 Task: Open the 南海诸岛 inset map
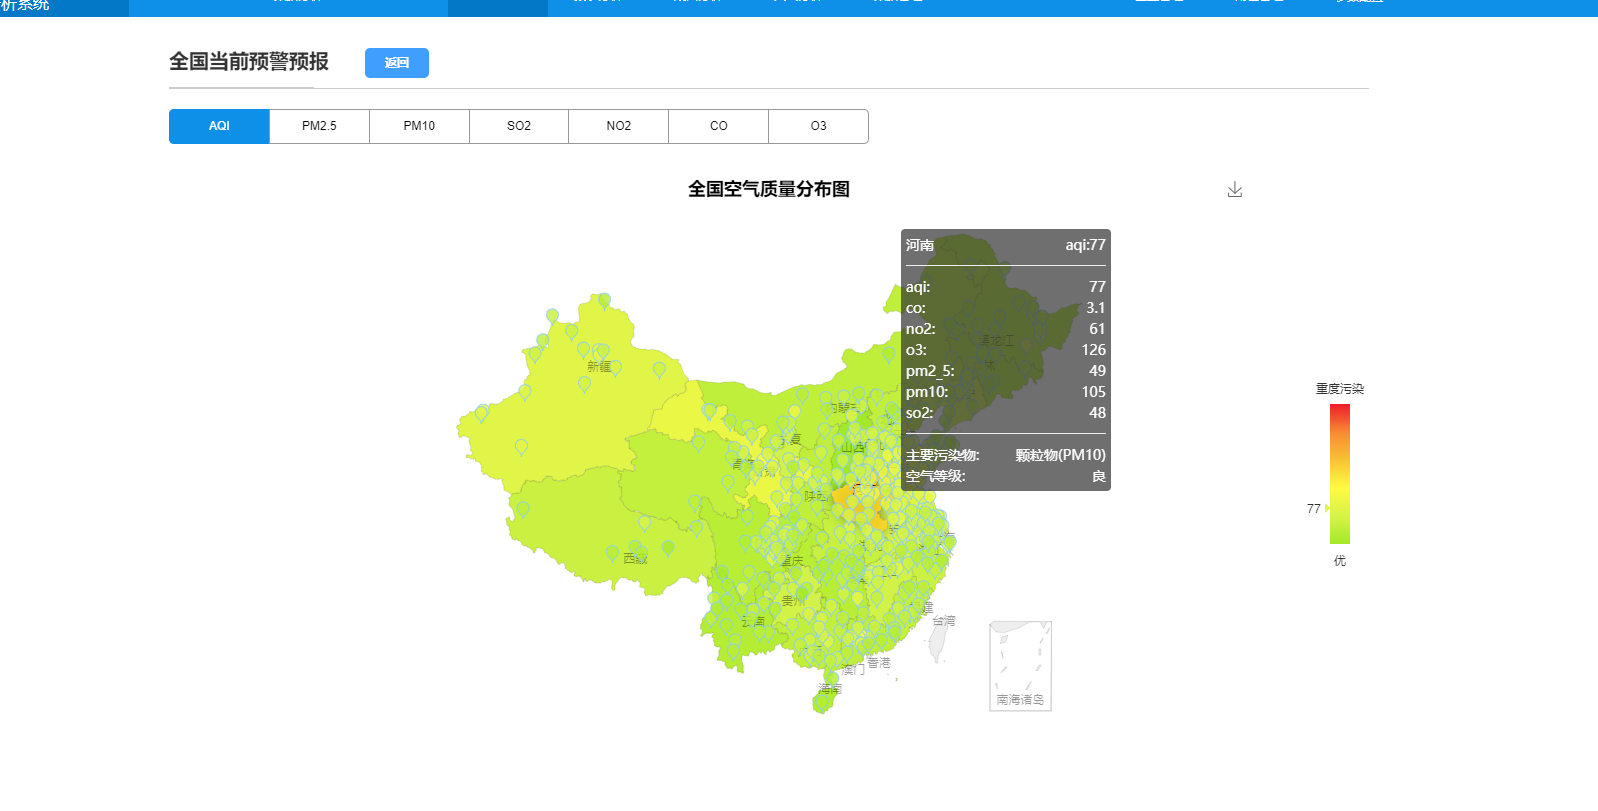1020,666
